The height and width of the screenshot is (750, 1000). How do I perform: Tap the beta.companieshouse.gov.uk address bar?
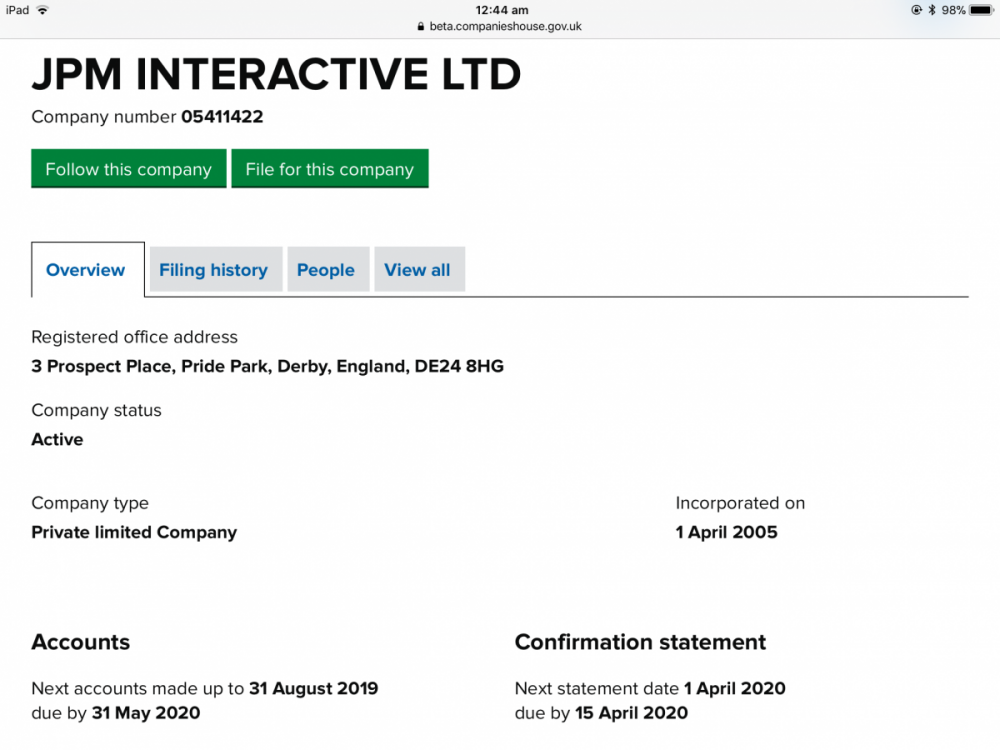(x=500, y=26)
